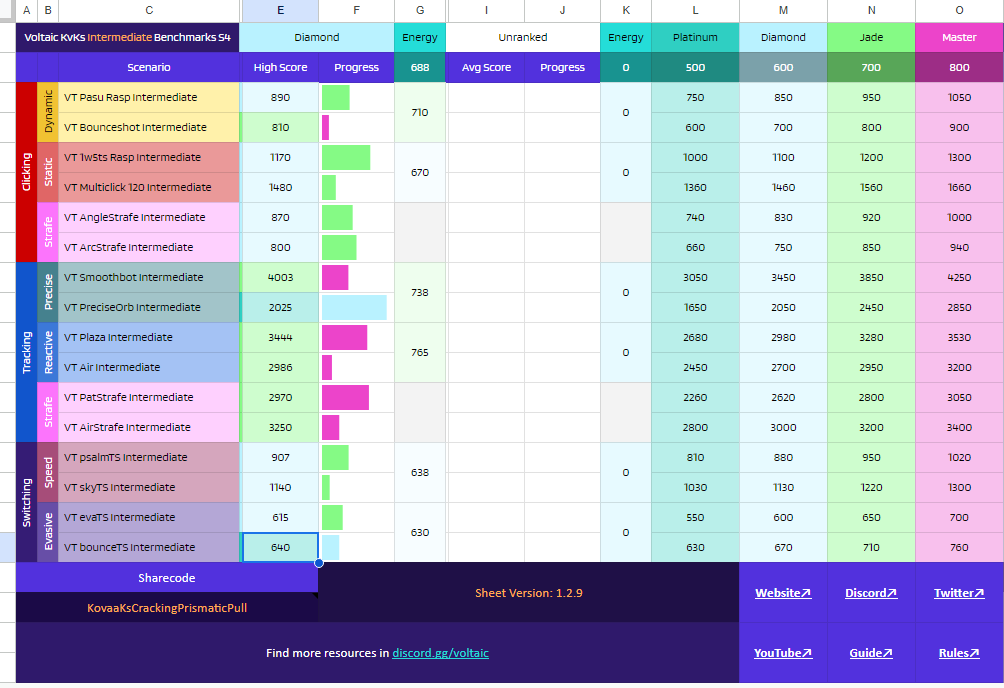Viewport: 1004px width, 688px height.
Task: Select column K header
Action: click(x=626, y=10)
